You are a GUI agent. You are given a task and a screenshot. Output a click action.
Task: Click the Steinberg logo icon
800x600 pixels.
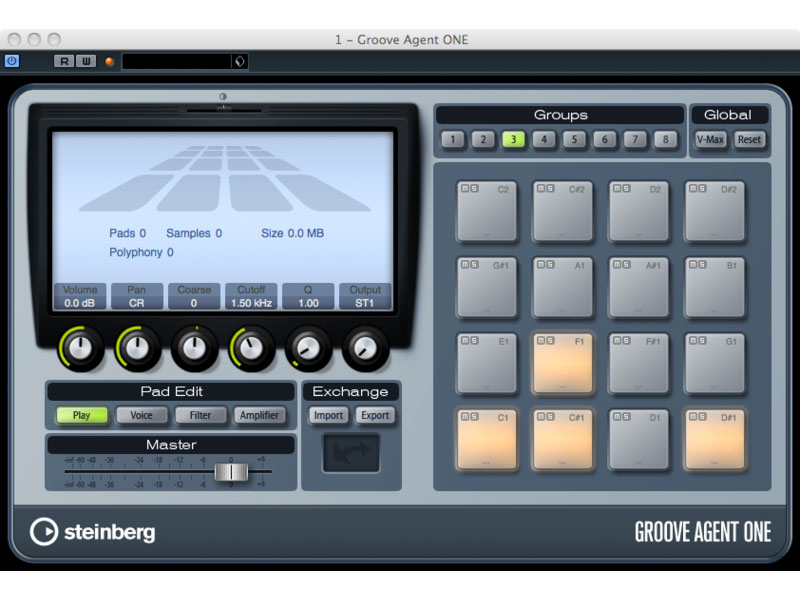point(45,533)
